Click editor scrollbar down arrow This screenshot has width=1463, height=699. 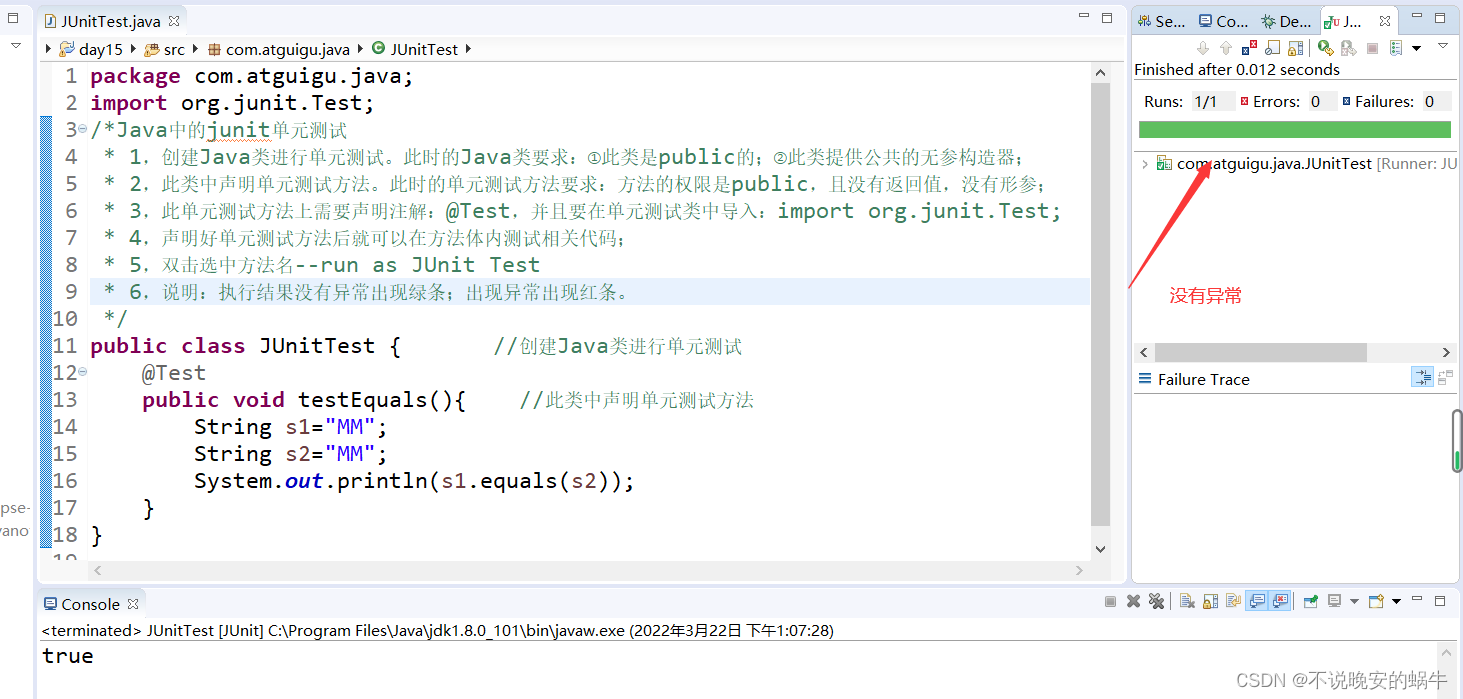click(x=1101, y=548)
